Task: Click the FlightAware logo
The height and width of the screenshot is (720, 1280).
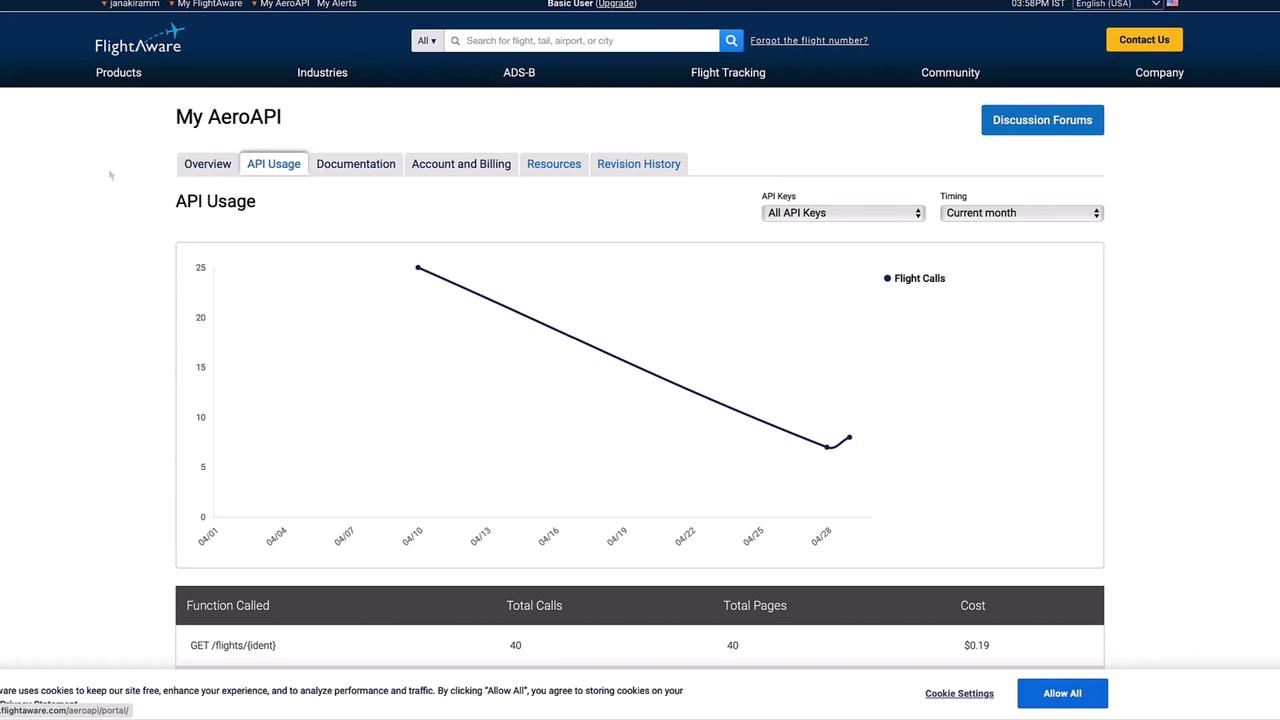Action: tap(140, 39)
